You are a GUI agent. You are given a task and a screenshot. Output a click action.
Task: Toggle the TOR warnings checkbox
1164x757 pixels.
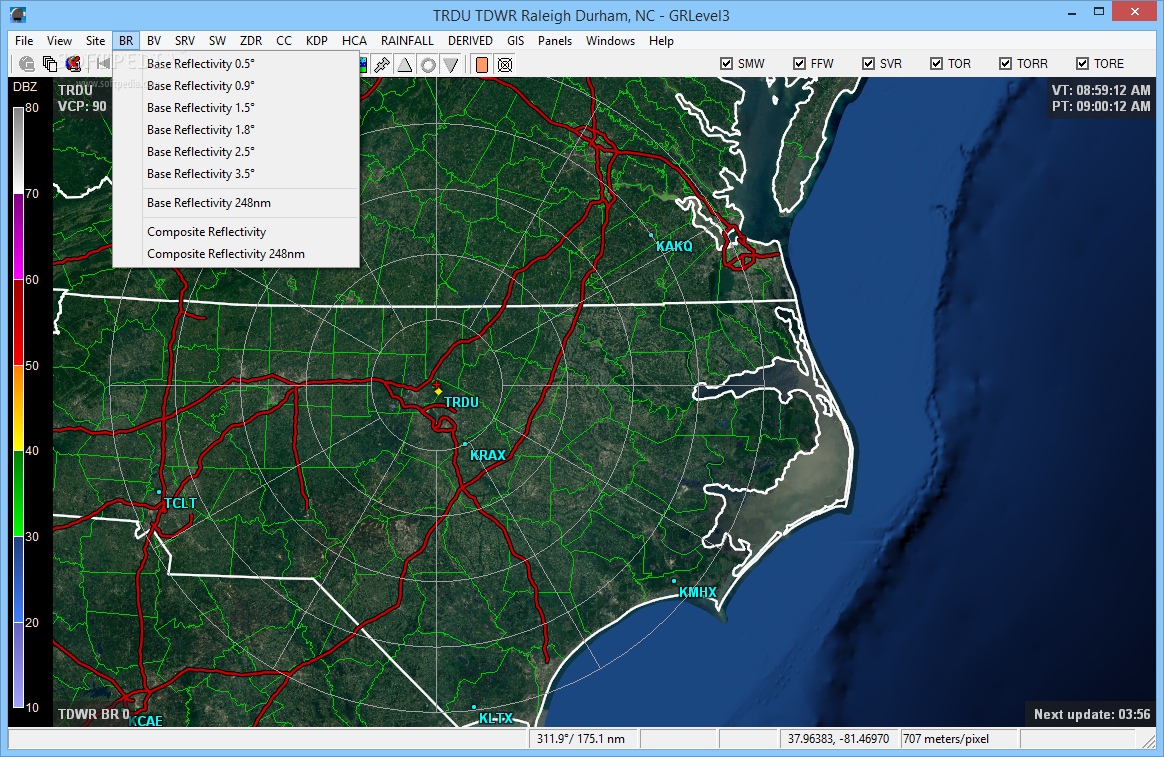coord(937,64)
